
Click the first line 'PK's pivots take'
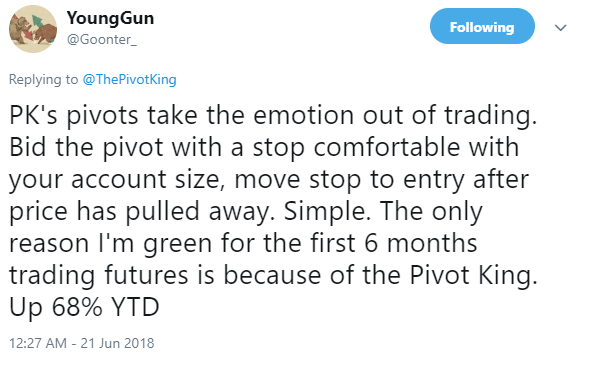click(103, 115)
